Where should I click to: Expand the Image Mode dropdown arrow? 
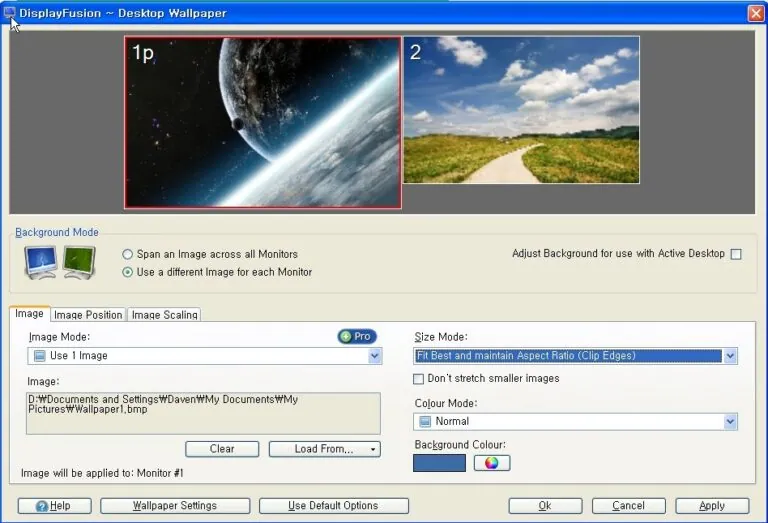point(375,356)
